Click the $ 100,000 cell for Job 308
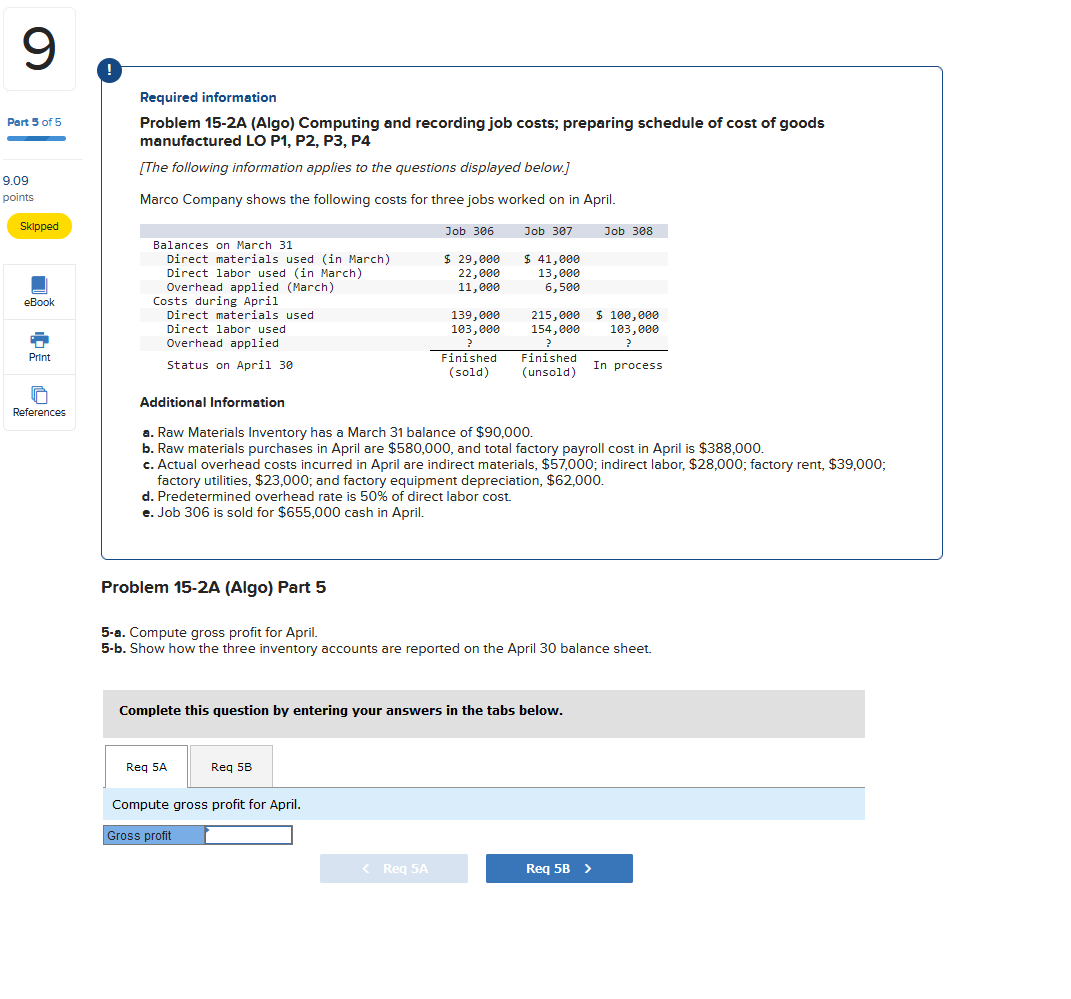 (x=628, y=315)
